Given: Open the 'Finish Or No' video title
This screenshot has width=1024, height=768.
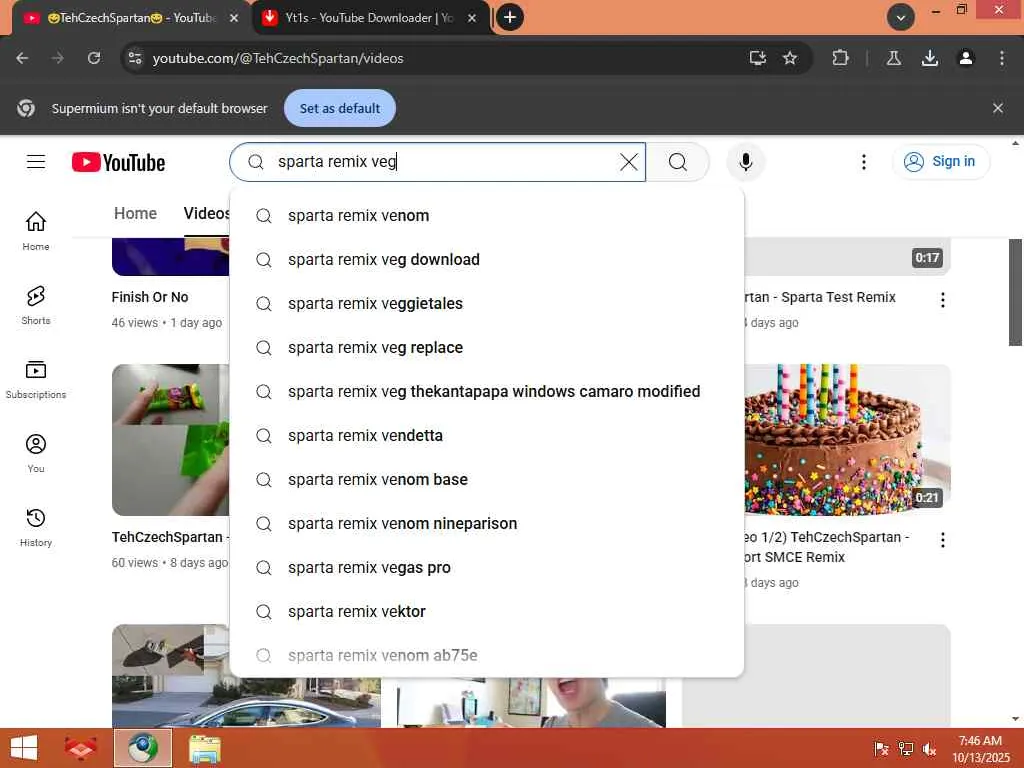Looking at the screenshot, I should (150, 297).
